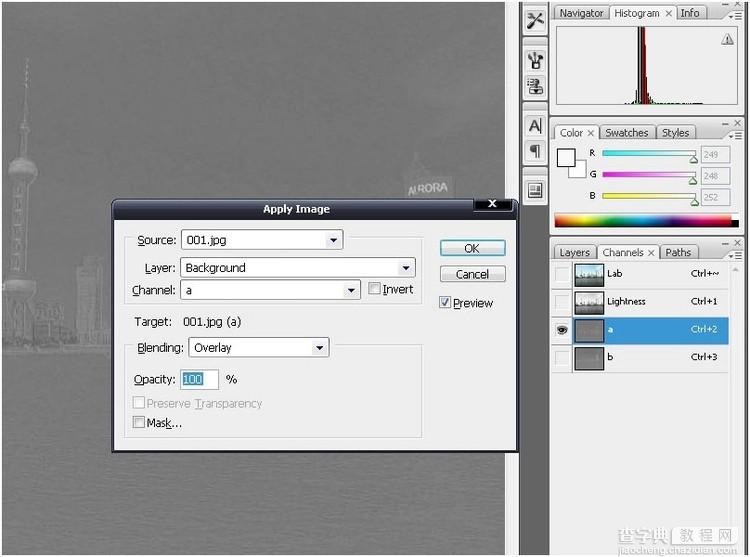Click the Opacity input field
750x557 pixels.
[199, 380]
